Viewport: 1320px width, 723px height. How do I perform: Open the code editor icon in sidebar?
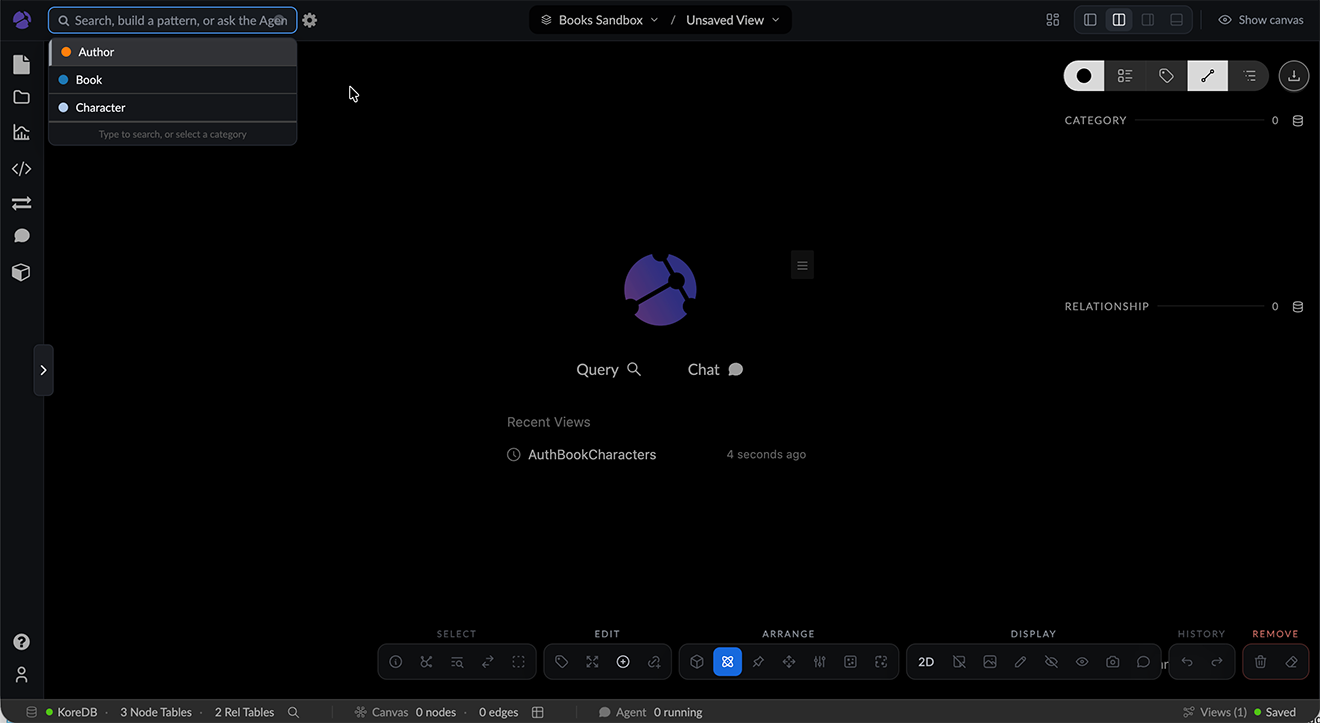(21, 169)
